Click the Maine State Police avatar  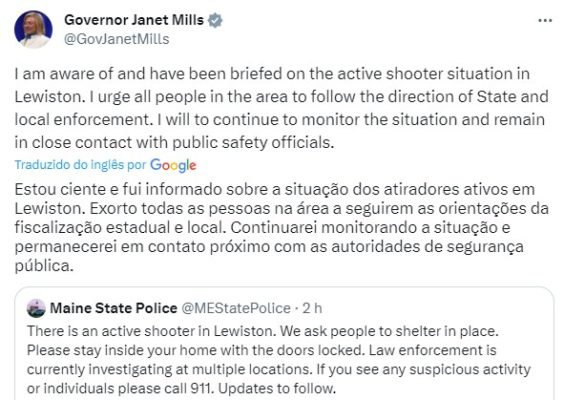tap(36, 308)
